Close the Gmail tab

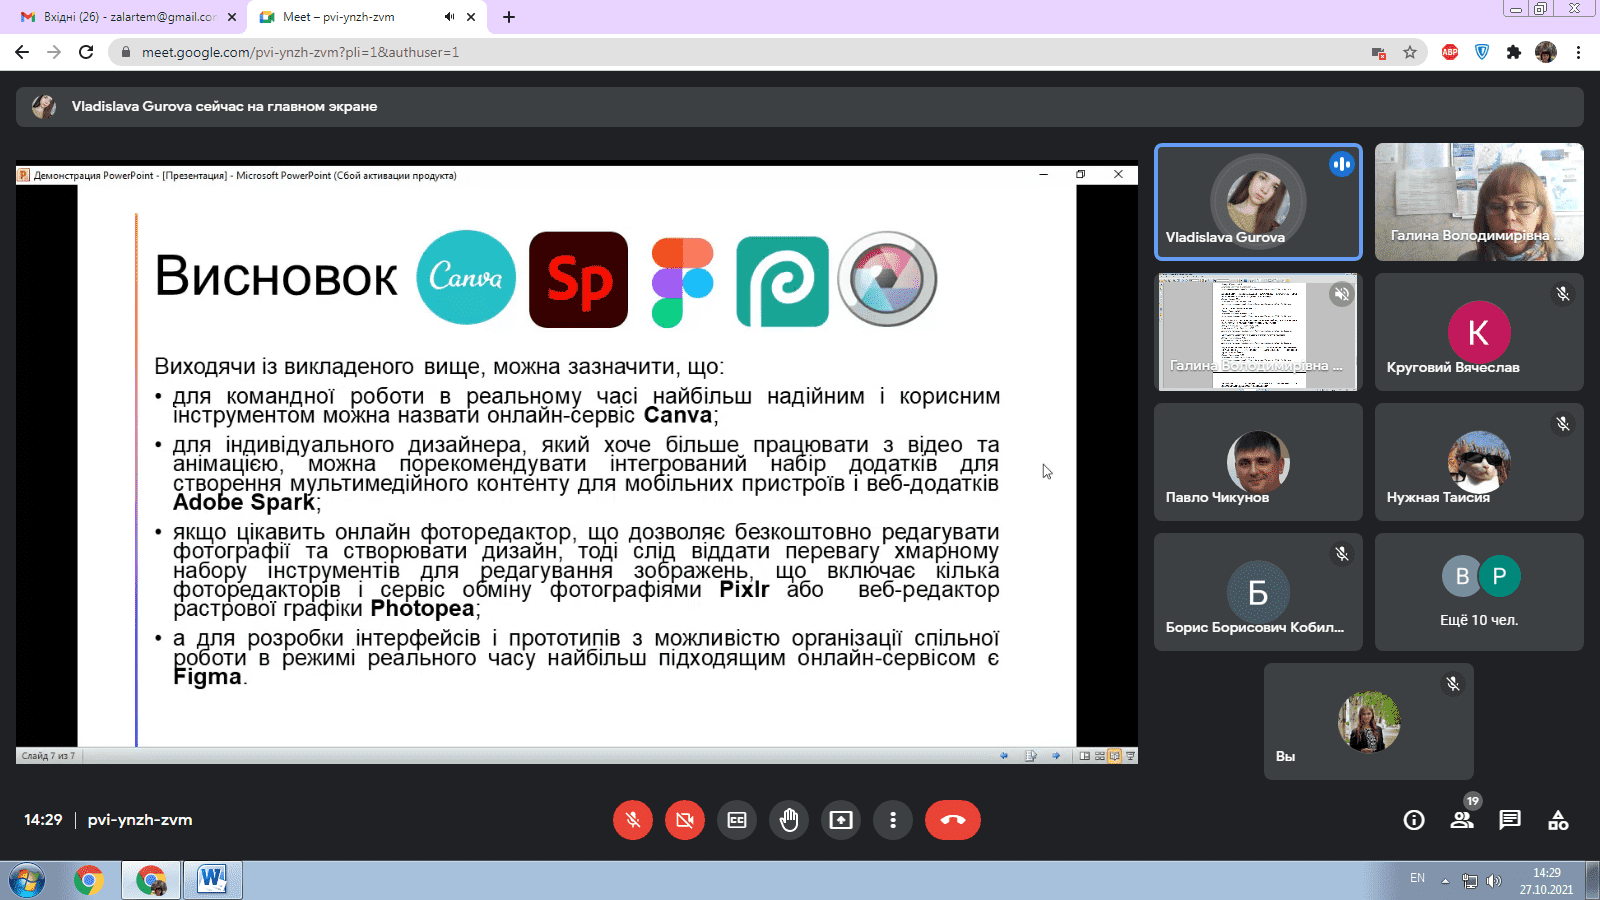[x=232, y=17]
